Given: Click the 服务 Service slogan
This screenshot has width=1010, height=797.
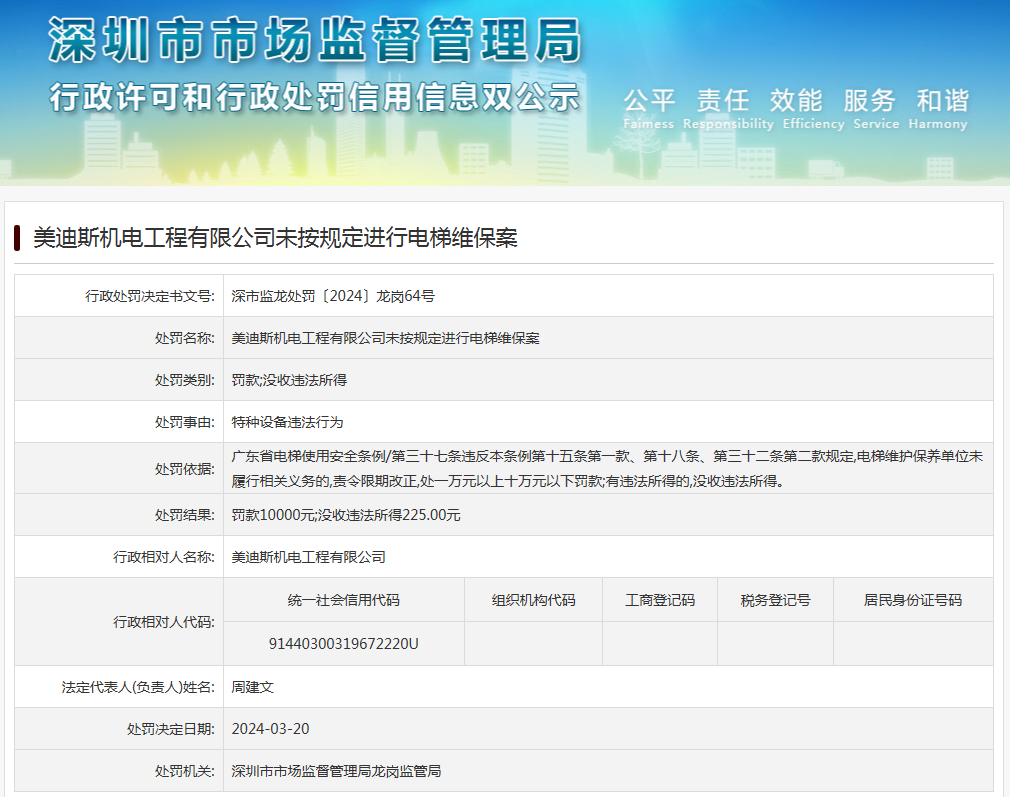Looking at the screenshot, I should tap(876, 109).
